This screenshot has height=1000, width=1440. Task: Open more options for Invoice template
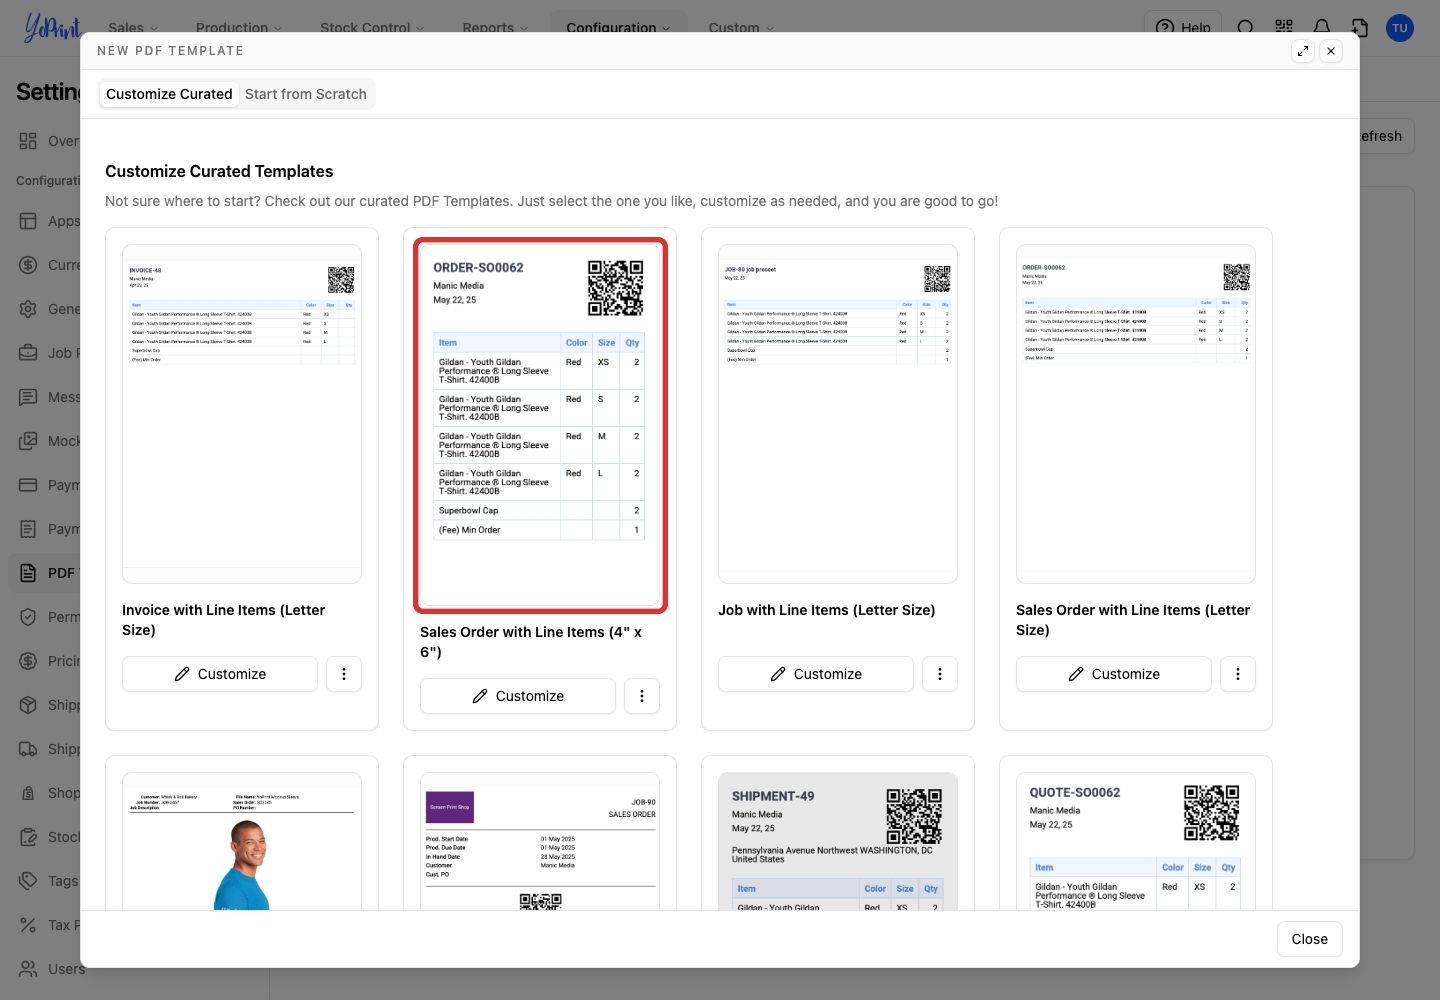click(x=344, y=674)
